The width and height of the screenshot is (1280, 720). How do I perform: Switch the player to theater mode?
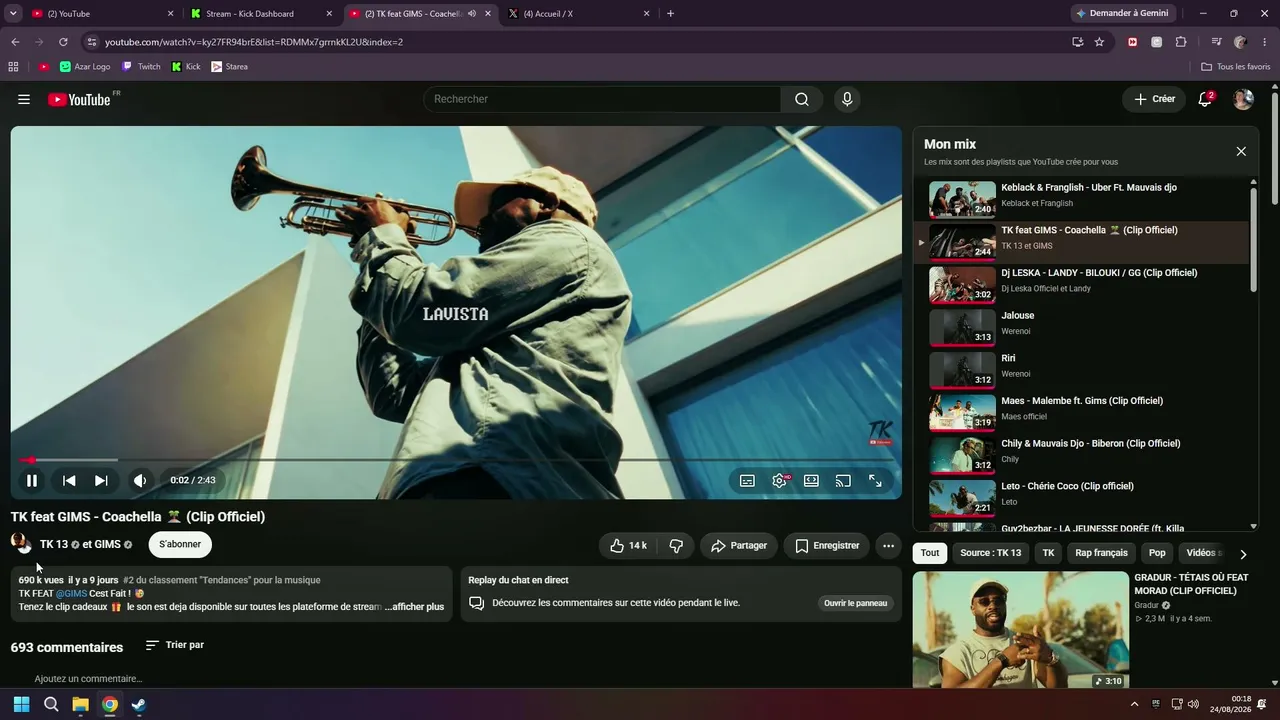(811, 481)
